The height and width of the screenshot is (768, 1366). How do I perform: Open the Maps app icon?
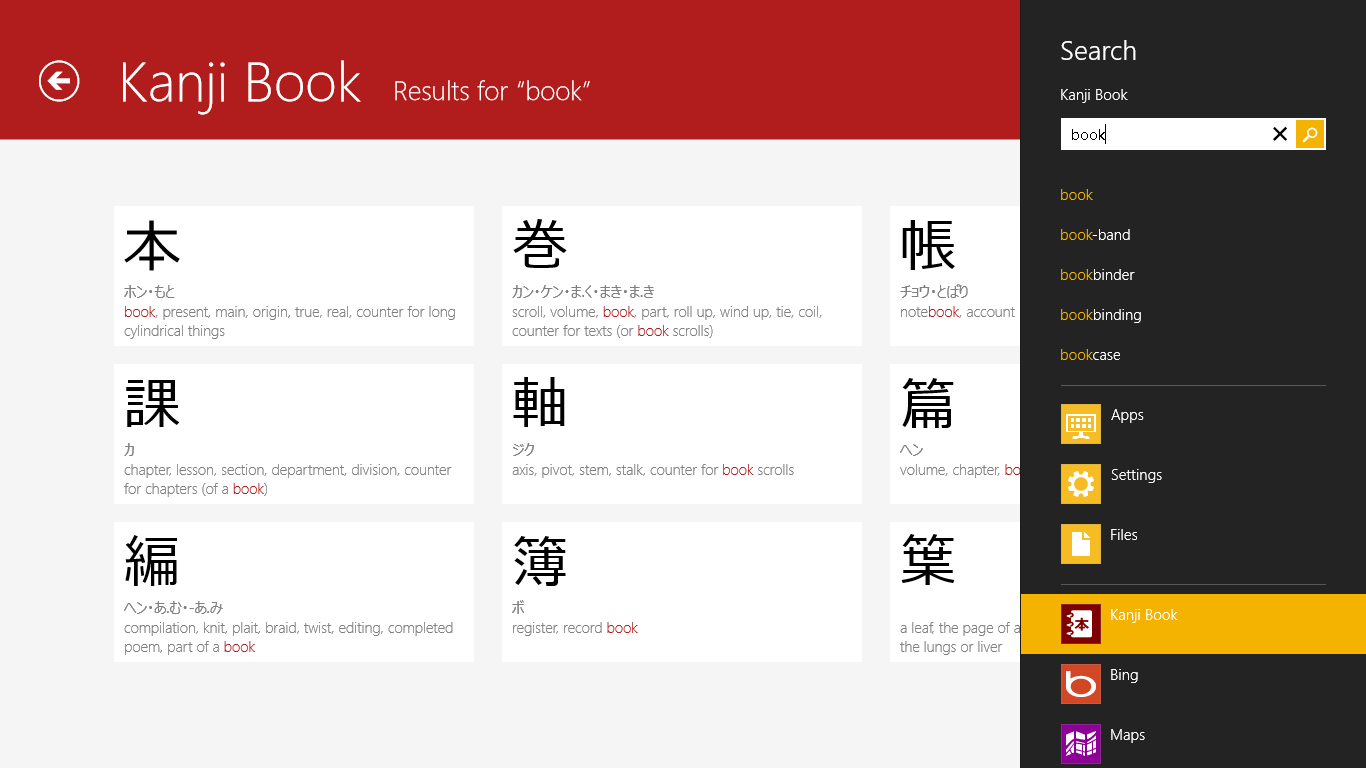(1081, 744)
